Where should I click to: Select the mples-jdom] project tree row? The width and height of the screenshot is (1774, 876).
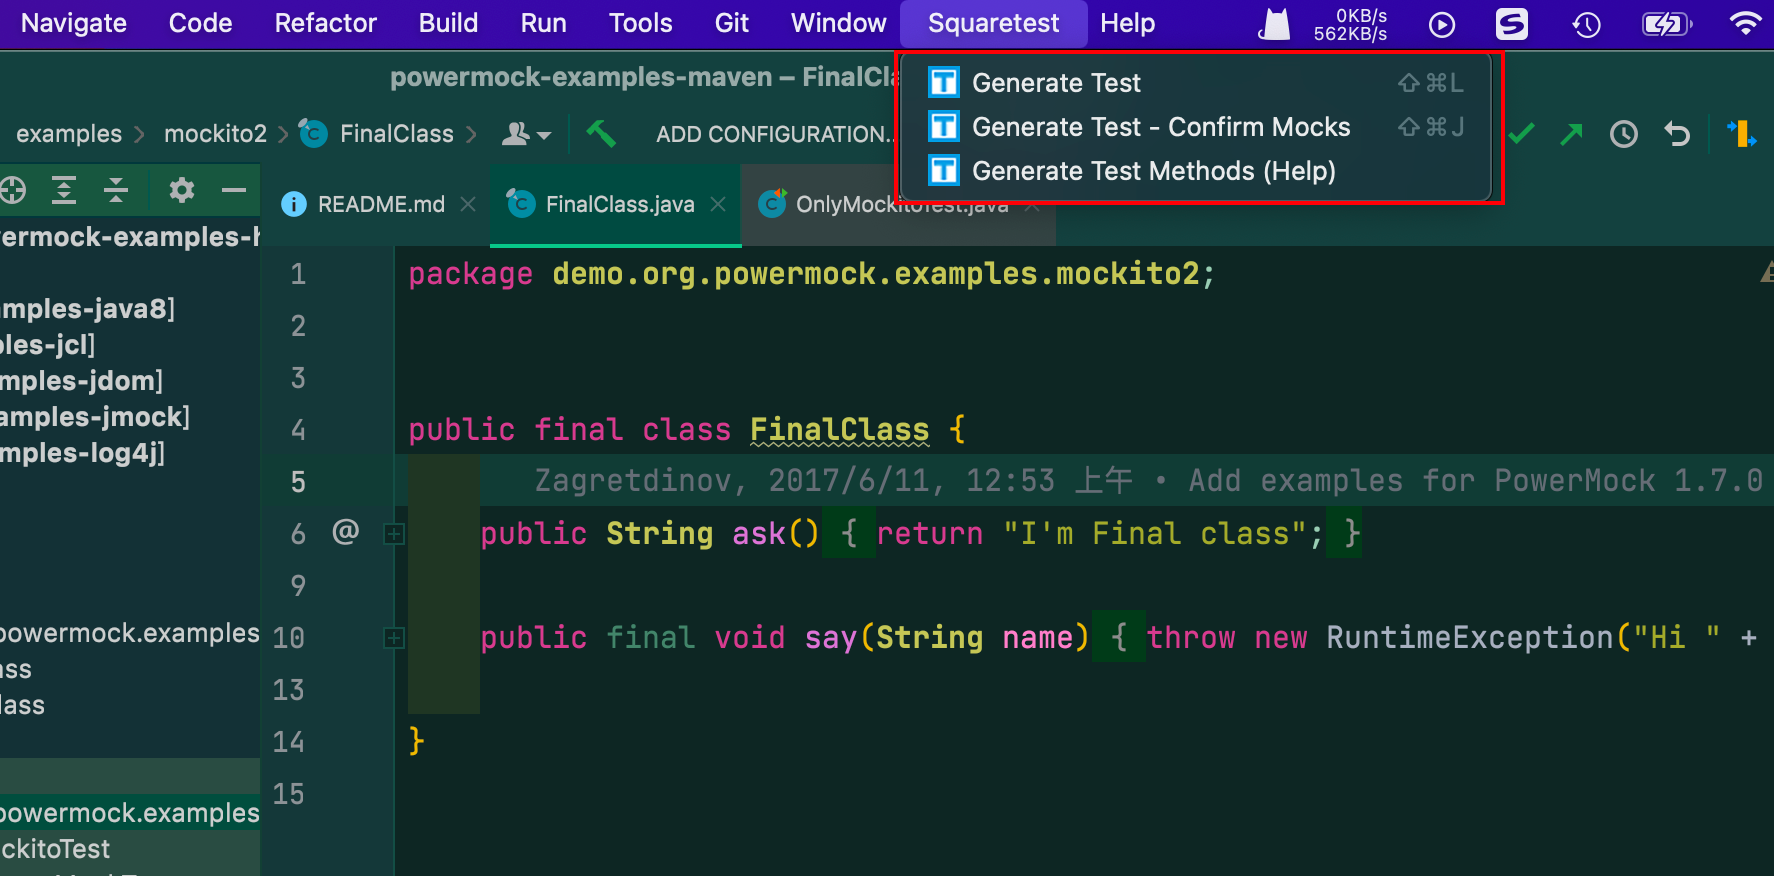130,381
